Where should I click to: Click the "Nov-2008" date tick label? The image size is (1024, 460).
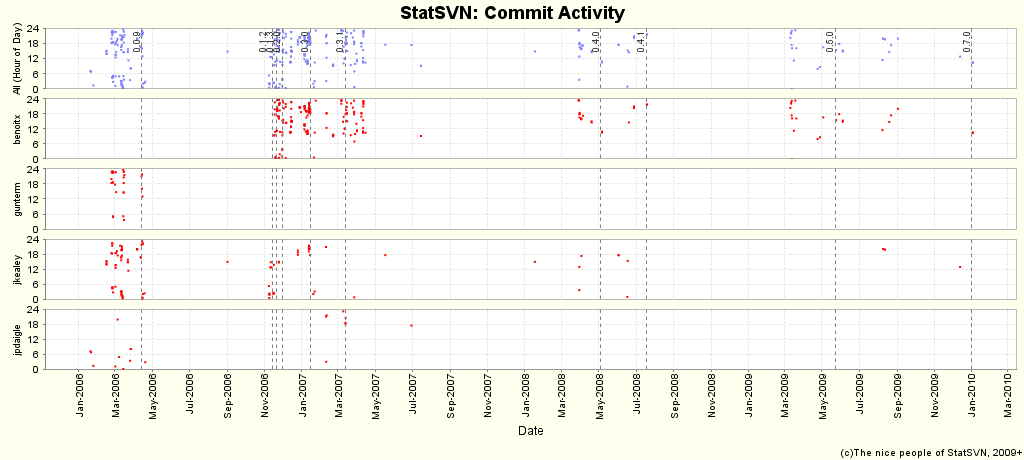pos(712,397)
